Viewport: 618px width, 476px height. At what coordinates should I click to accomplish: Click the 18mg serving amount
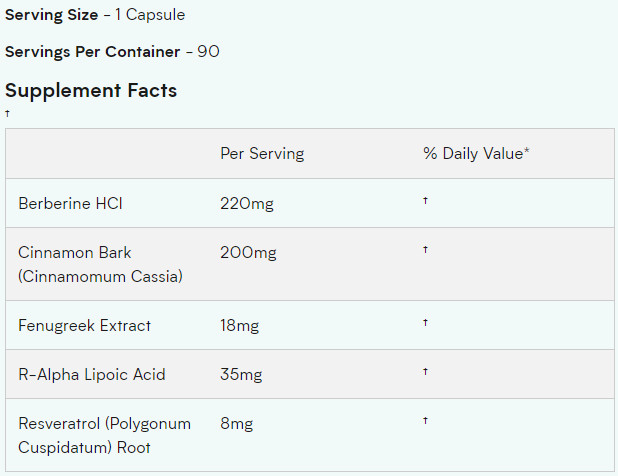coord(240,326)
